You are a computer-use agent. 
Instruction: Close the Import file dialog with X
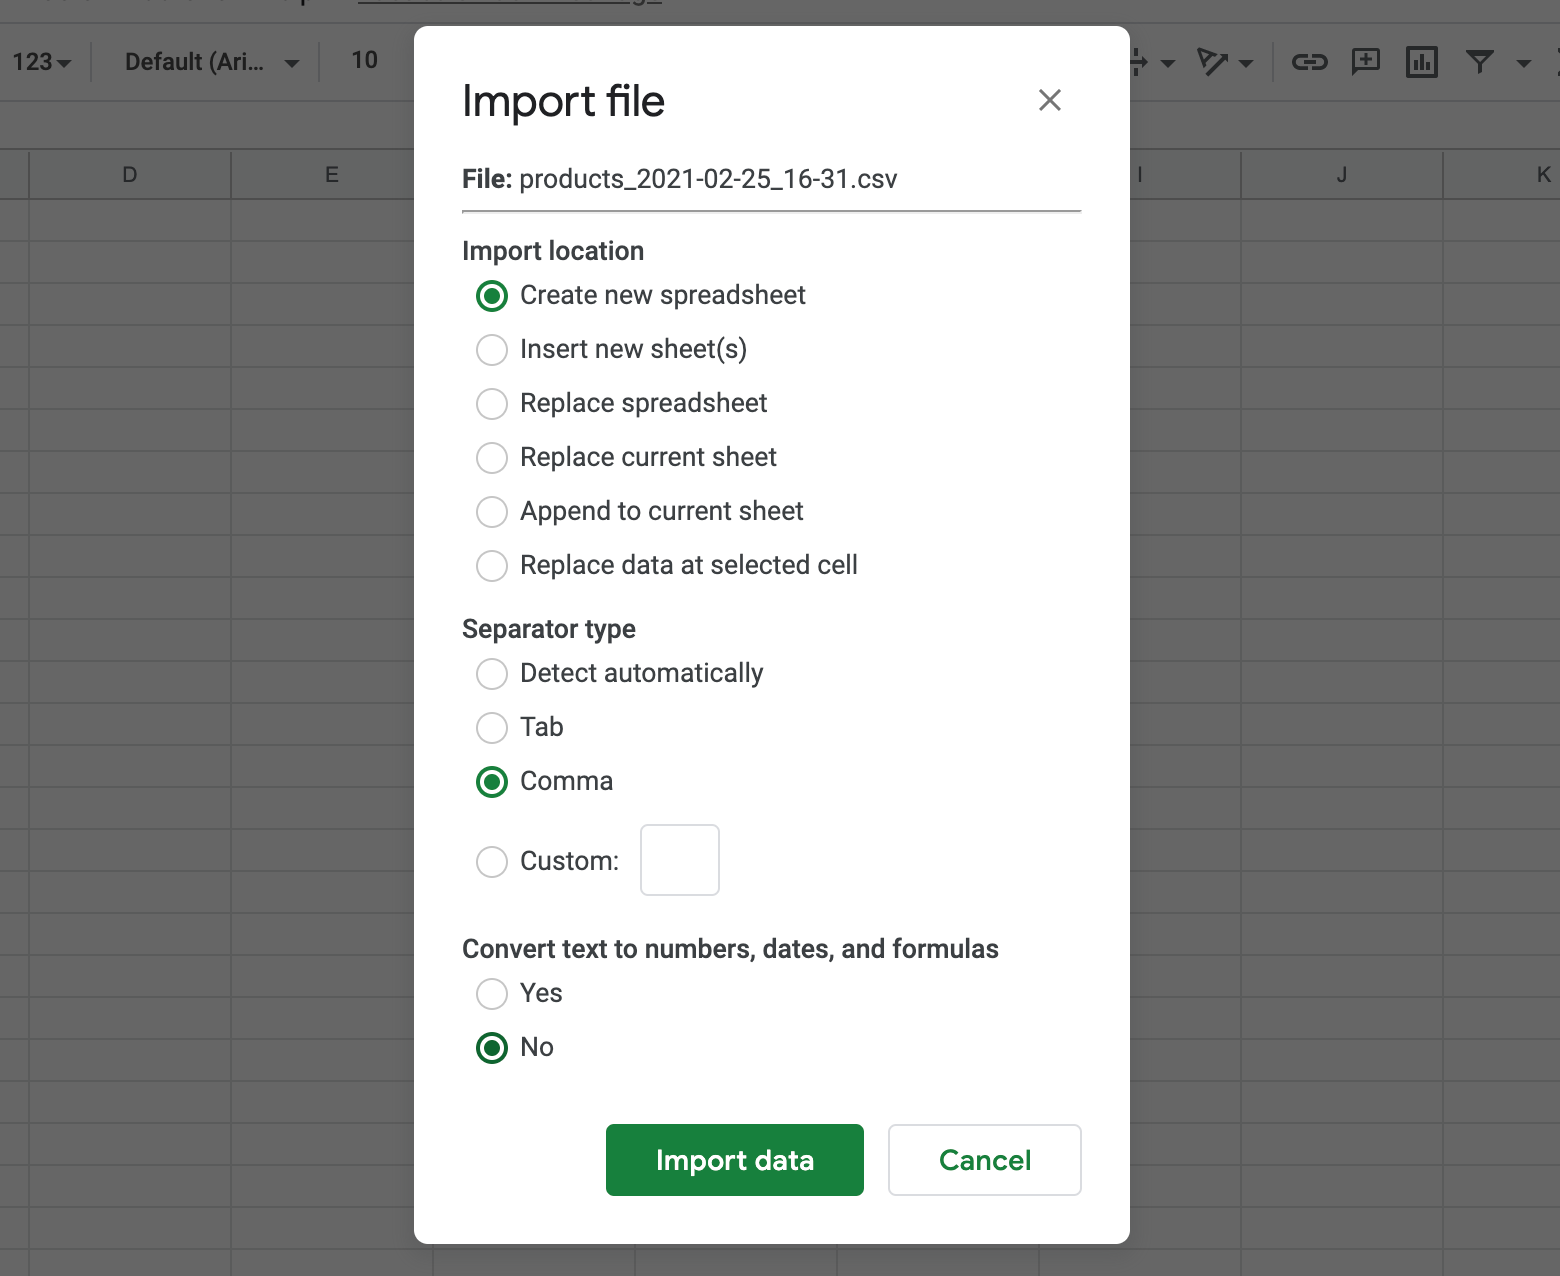point(1049,100)
